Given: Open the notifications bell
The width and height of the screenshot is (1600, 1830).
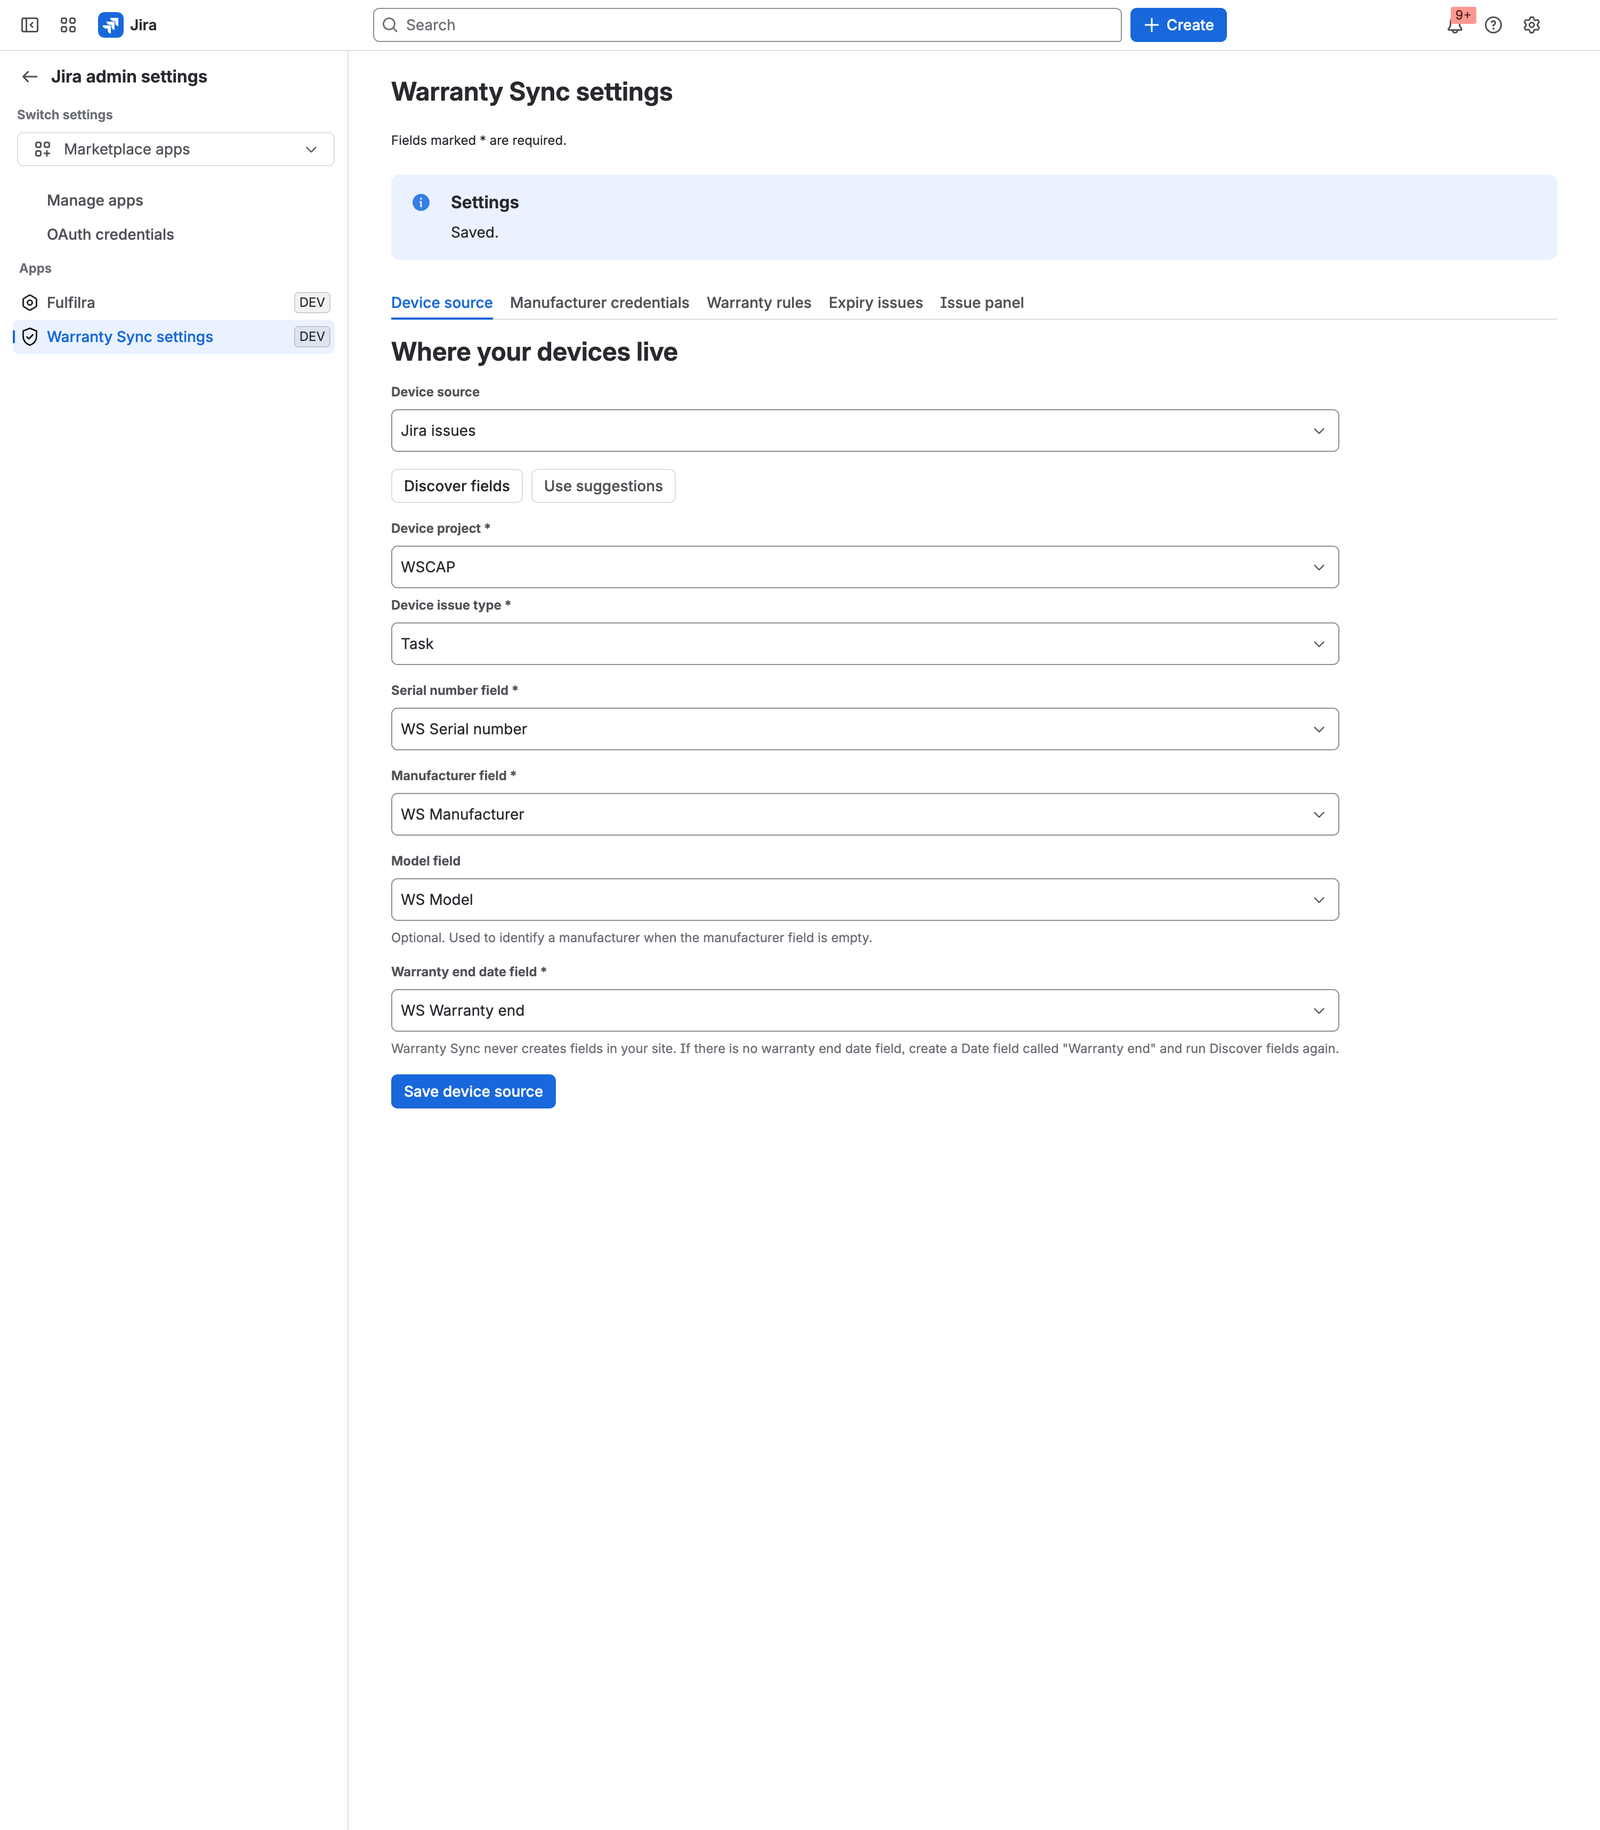Looking at the screenshot, I should point(1455,25).
